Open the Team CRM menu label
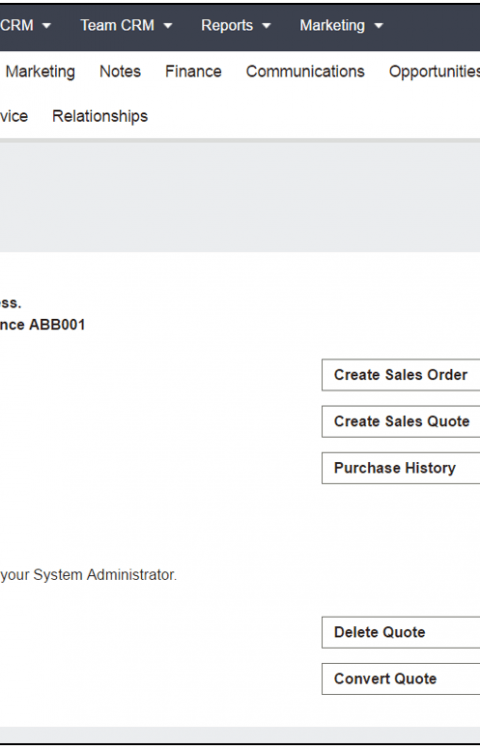Screen dimensions: 480x750 coord(117,25)
